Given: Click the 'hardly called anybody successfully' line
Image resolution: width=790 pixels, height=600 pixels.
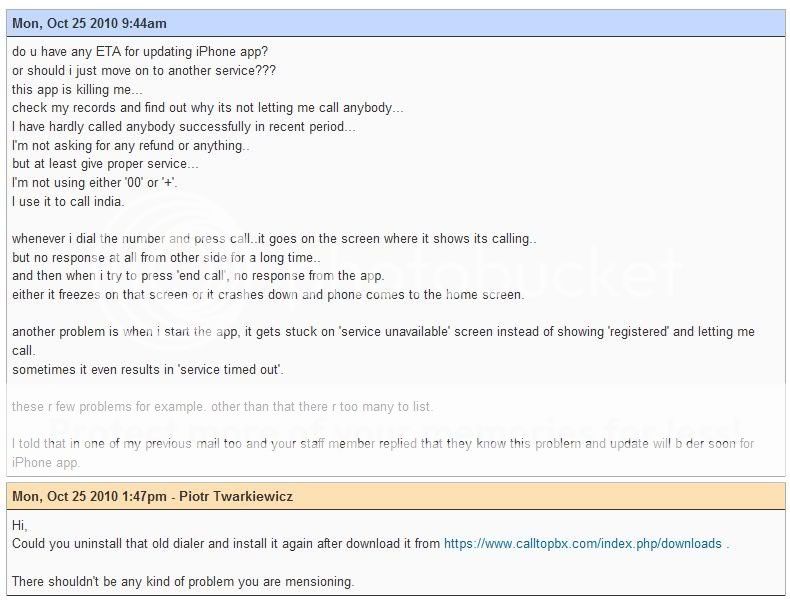Looking at the screenshot, I should point(184,127).
